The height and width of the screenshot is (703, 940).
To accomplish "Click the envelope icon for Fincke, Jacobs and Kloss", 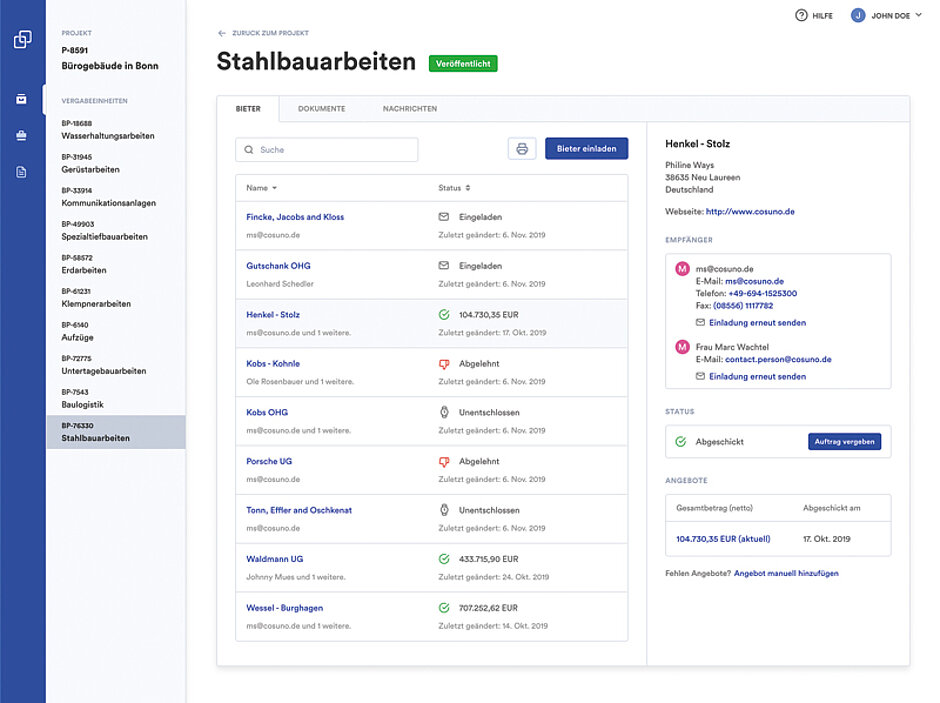I will [444, 217].
